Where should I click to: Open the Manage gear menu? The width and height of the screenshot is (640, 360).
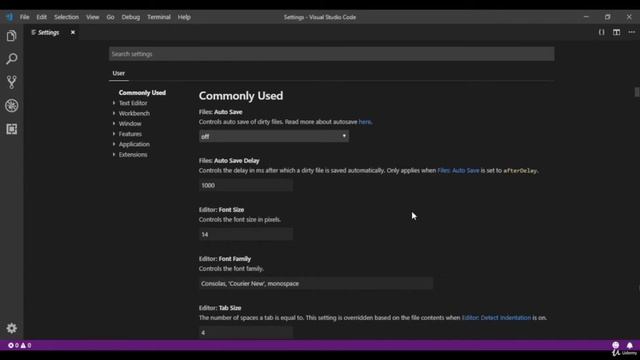(11, 328)
